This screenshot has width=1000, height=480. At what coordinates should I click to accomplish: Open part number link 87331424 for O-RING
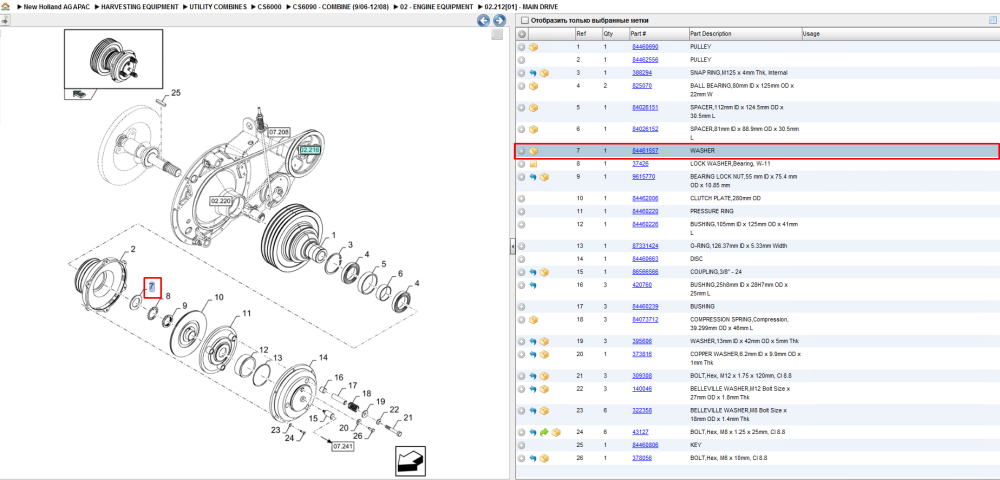645,246
